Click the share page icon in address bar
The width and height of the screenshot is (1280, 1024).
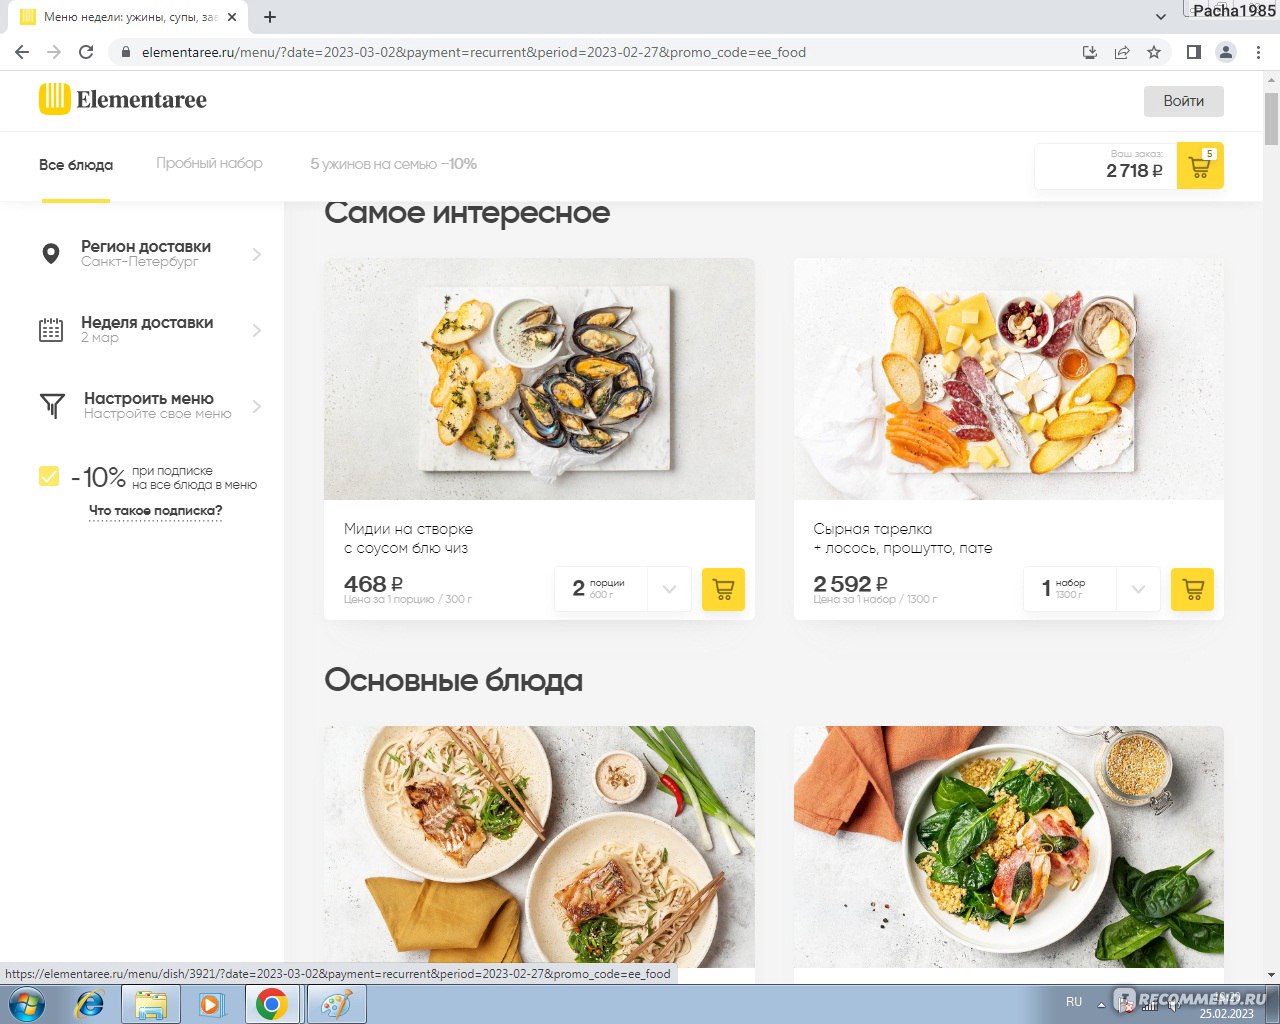[x=1122, y=52]
